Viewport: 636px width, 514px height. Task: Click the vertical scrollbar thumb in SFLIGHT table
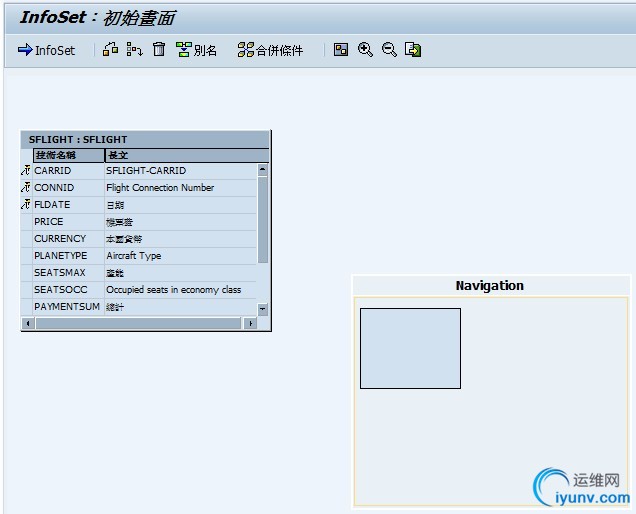(263, 219)
